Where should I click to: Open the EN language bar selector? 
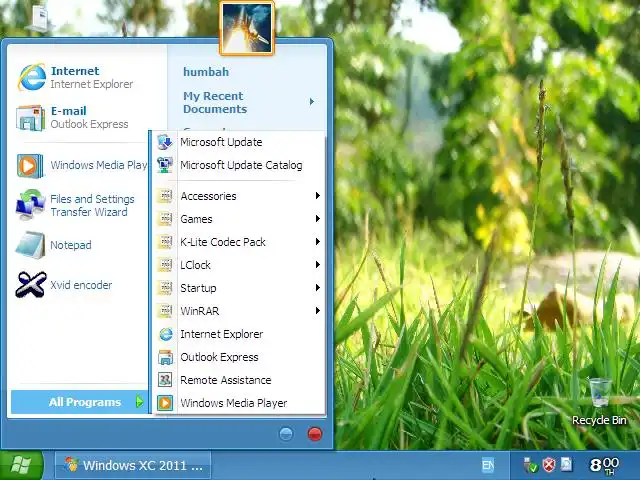click(488, 465)
